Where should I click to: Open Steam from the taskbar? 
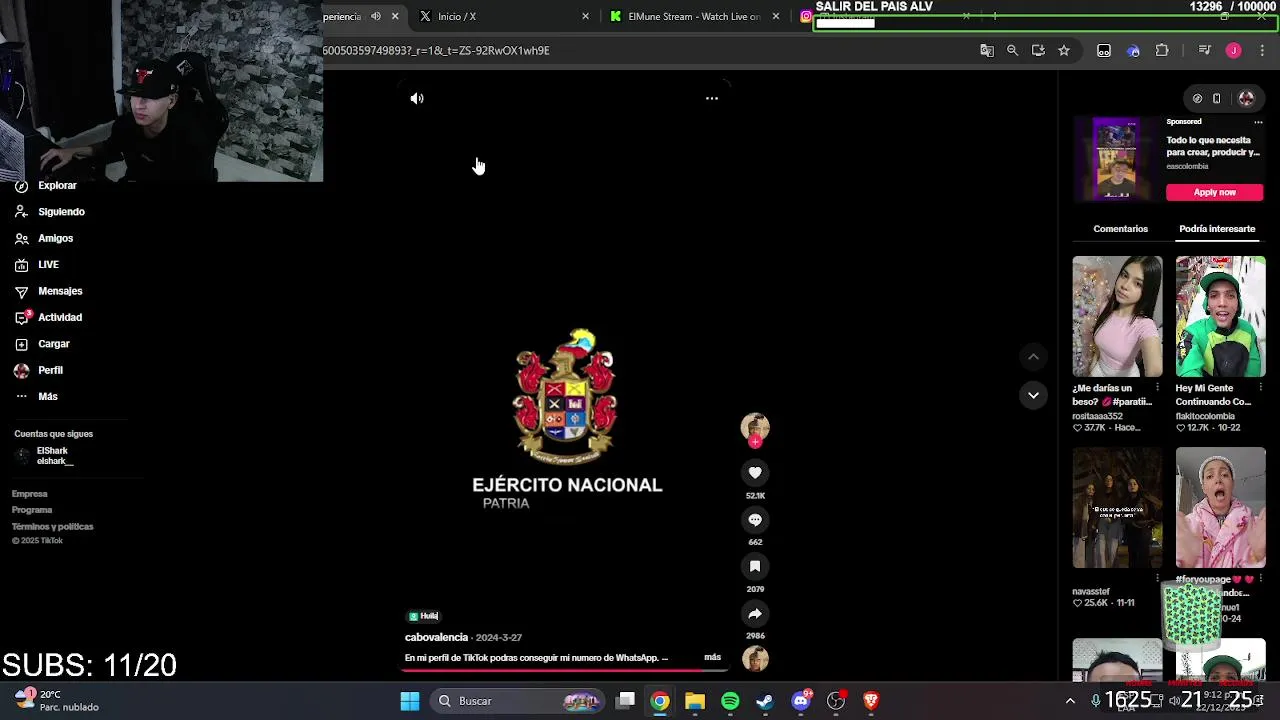point(765,701)
